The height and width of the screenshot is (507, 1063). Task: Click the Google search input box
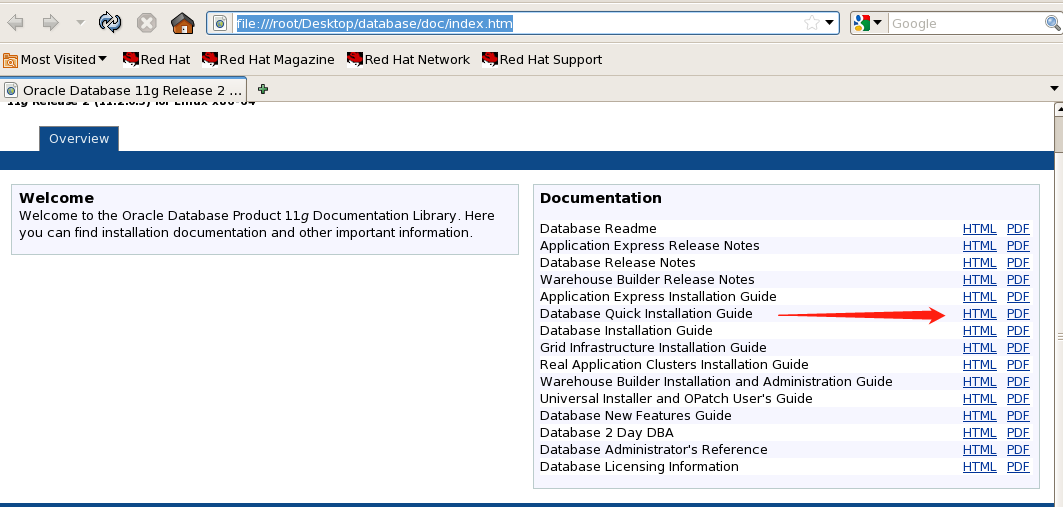pyautogui.click(x=965, y=24)
